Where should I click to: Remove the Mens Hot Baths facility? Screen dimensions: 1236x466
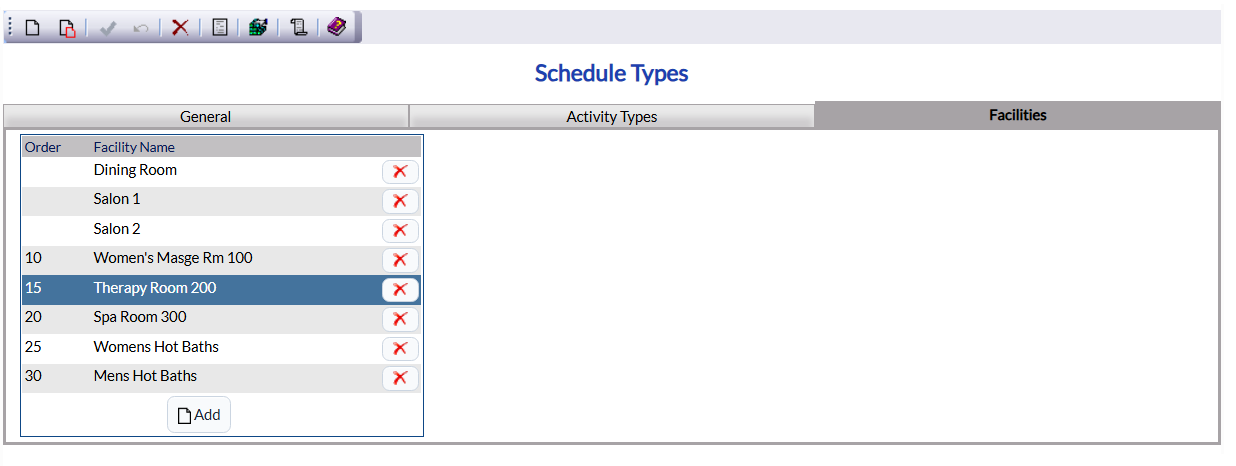coord(400,378)
